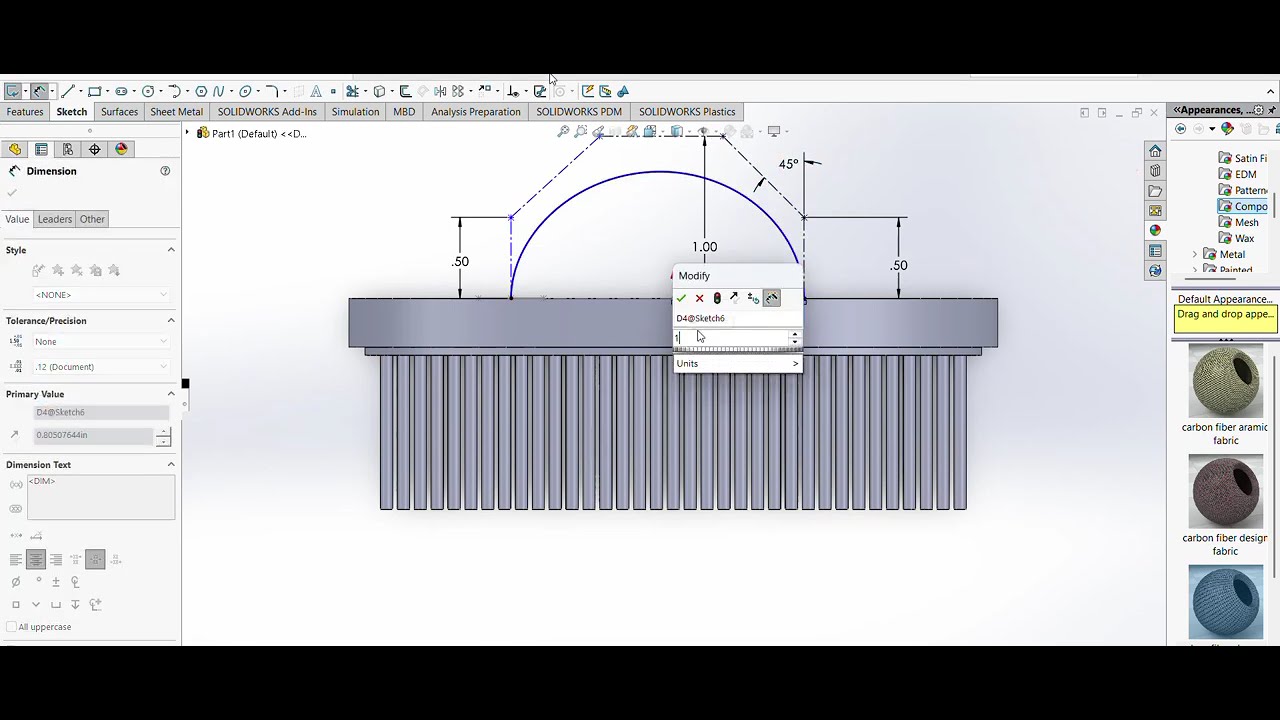This screenshot has height=720, width=1280.
Task: Insert the diameter symbol into dimension text
Action: tap(16, 582)
